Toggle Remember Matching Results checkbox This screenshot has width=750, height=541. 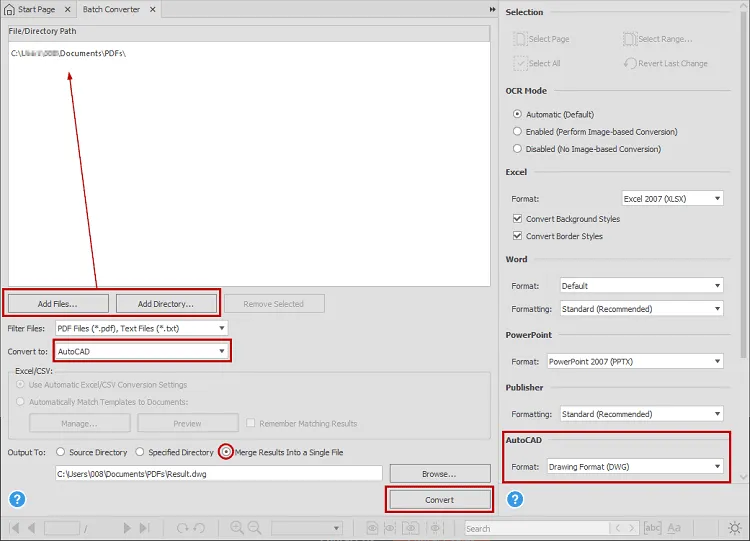[x=250, y=423]
